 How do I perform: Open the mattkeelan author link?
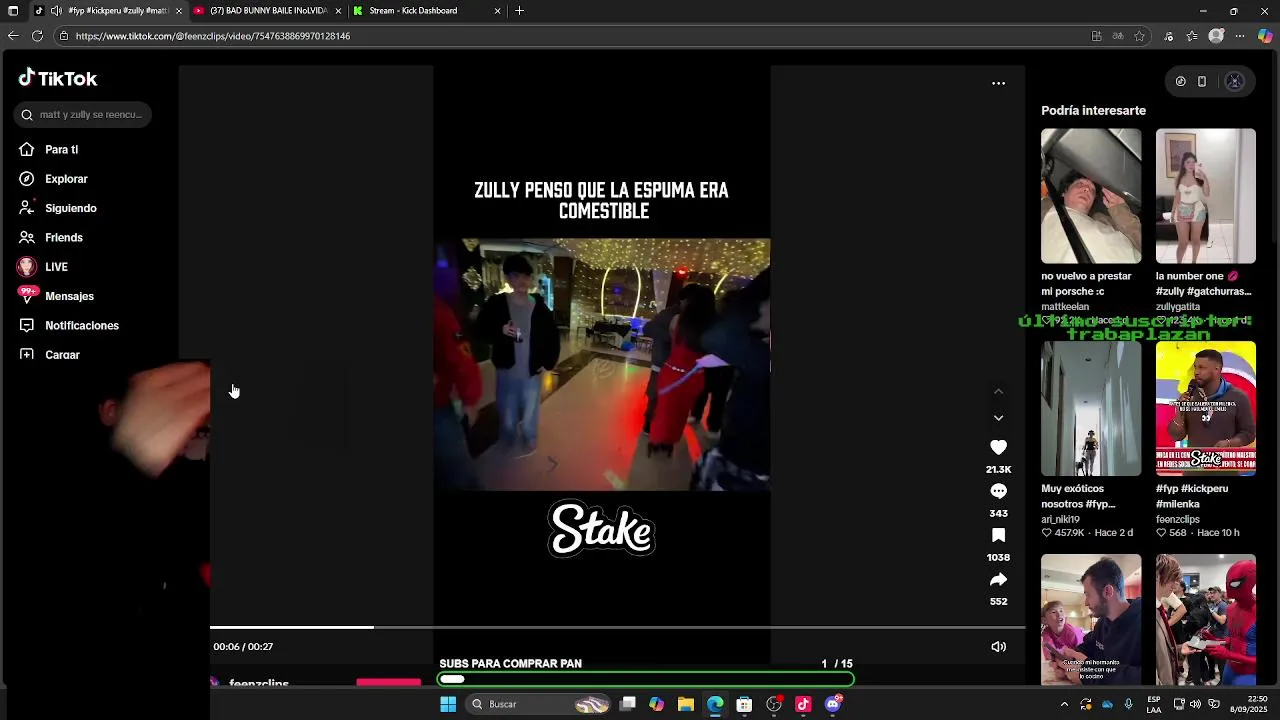point(1065,307)
